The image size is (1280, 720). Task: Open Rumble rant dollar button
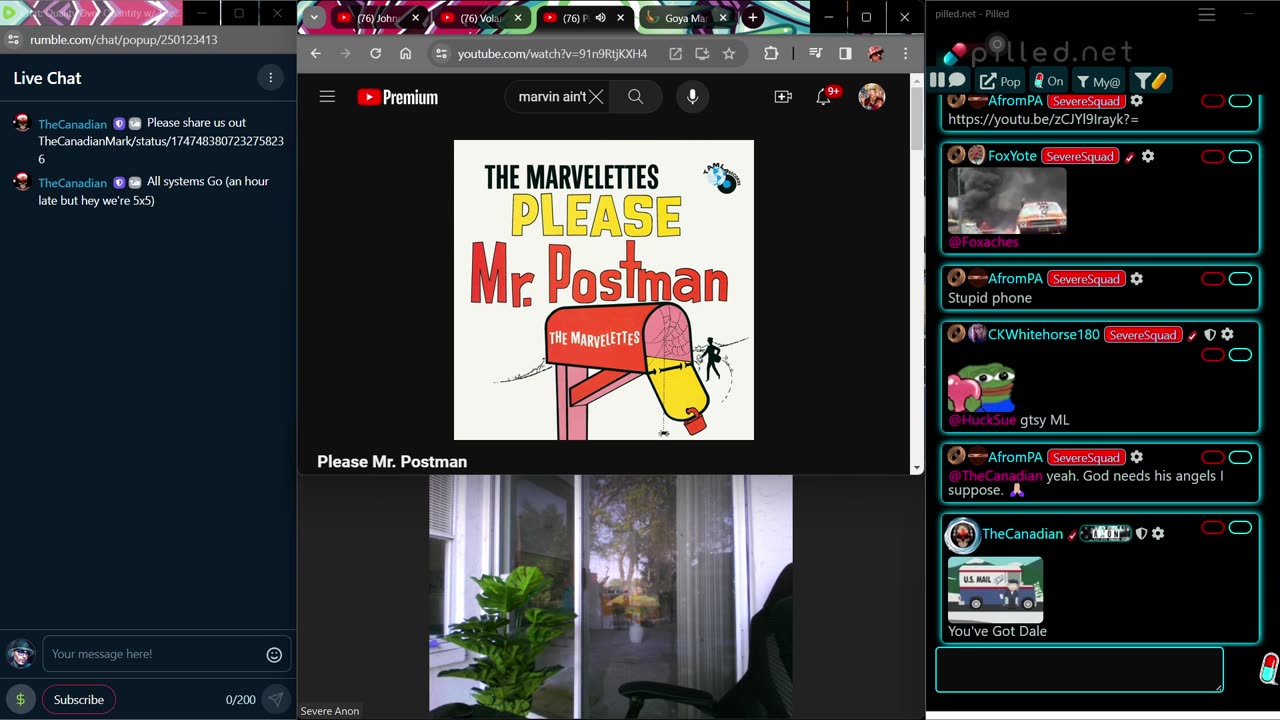[20, 700]
